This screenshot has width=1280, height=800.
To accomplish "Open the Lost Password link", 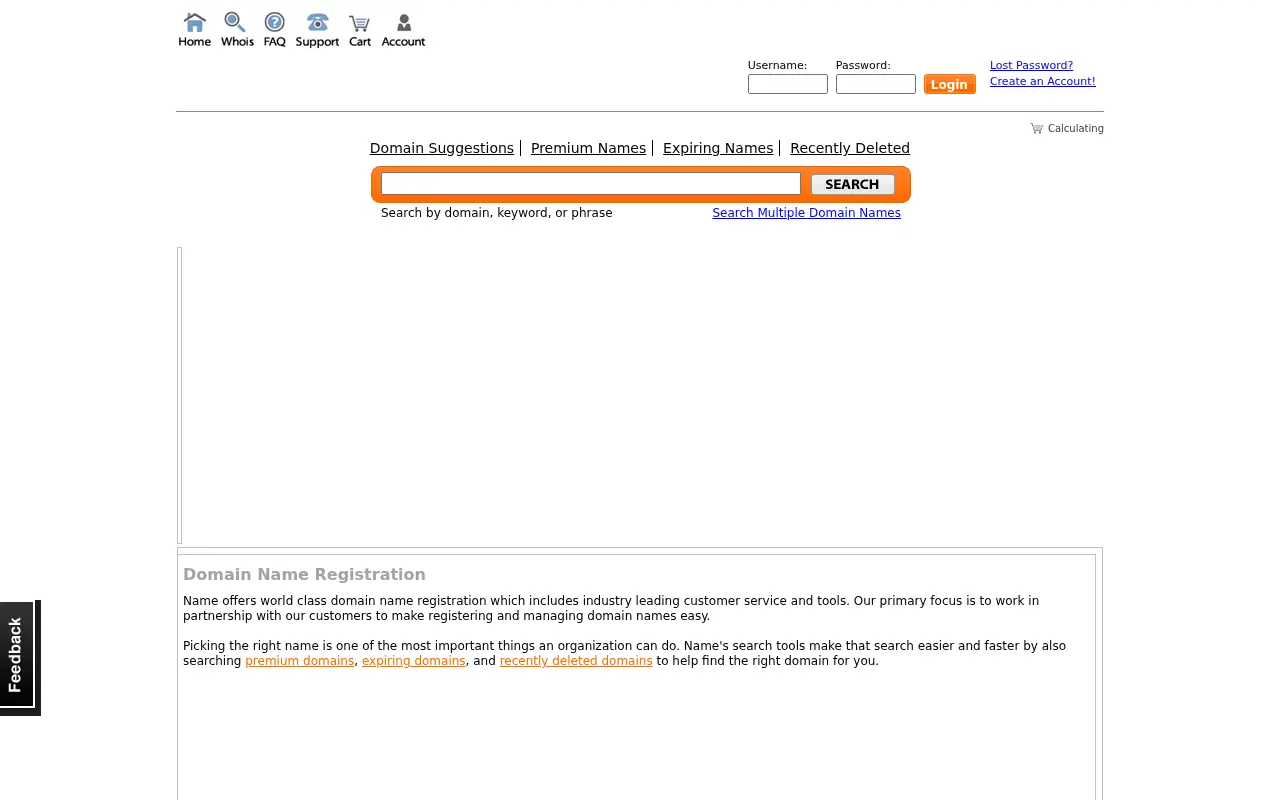I will 1031,65.
